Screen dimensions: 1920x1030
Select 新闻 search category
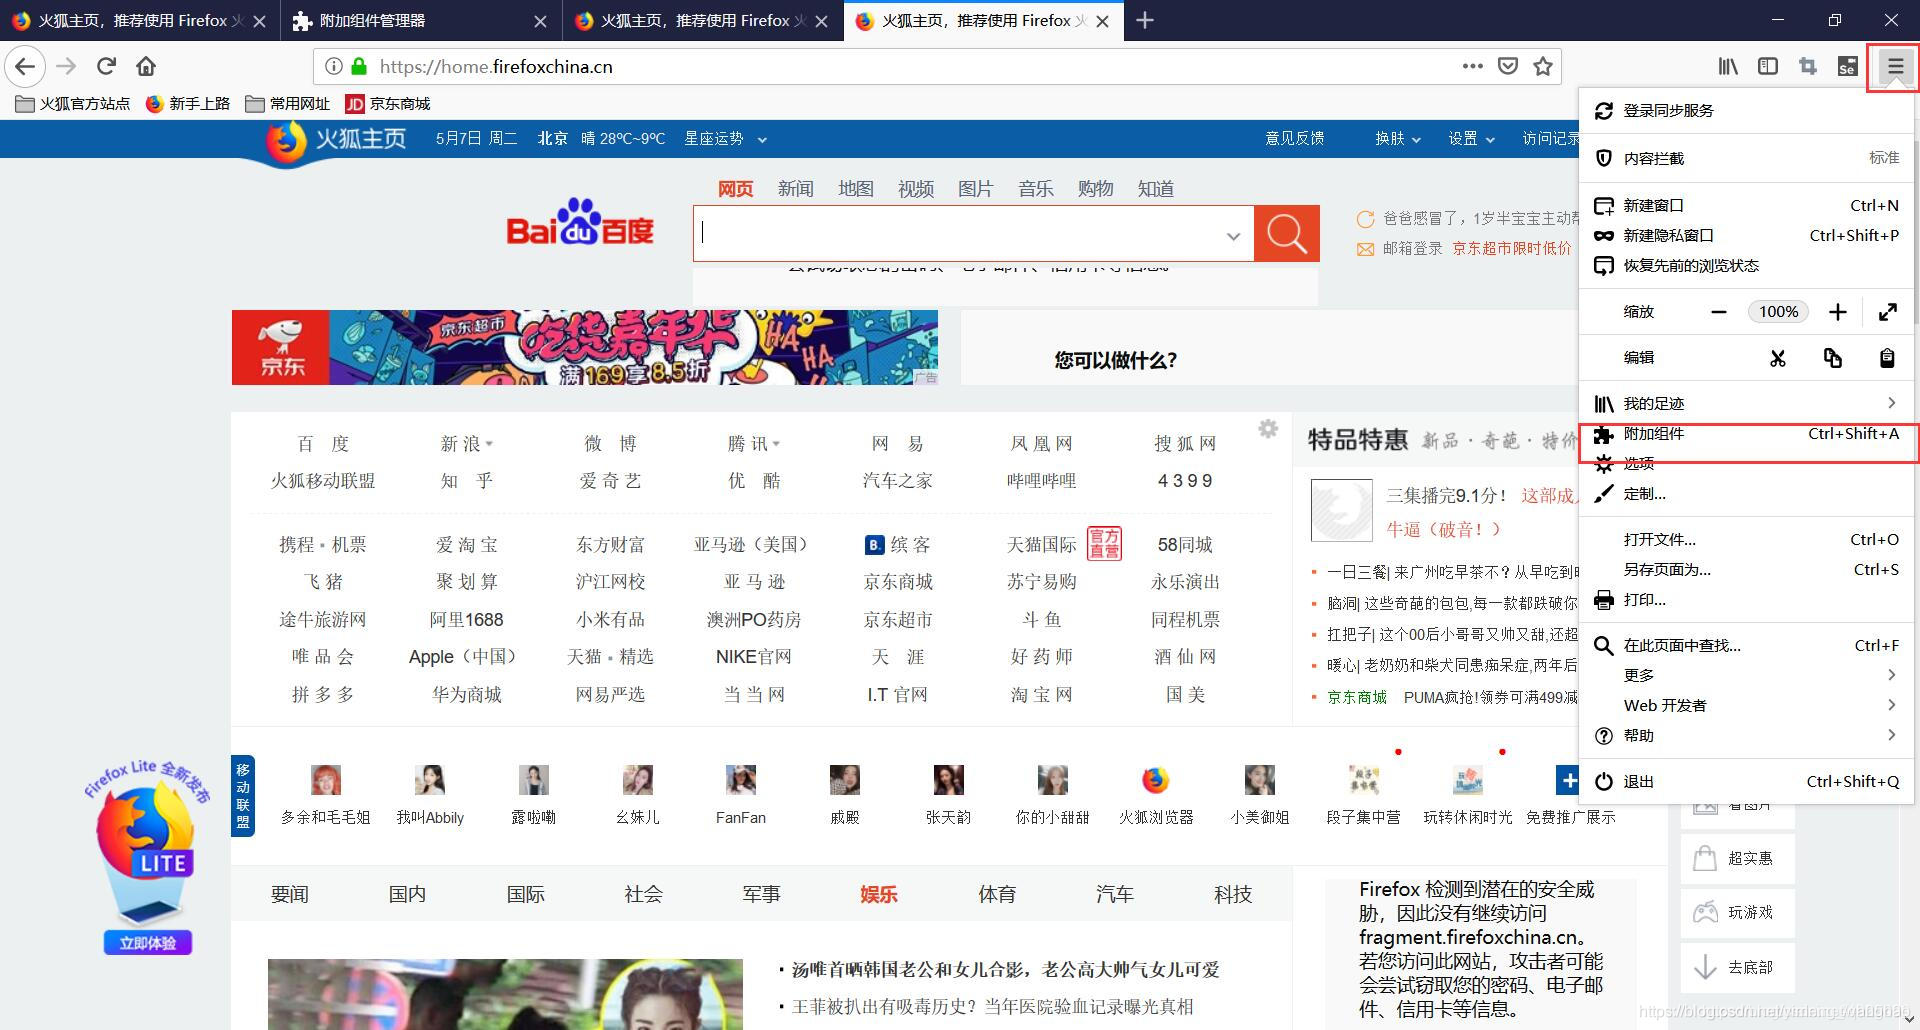click(x=795, y=189)
